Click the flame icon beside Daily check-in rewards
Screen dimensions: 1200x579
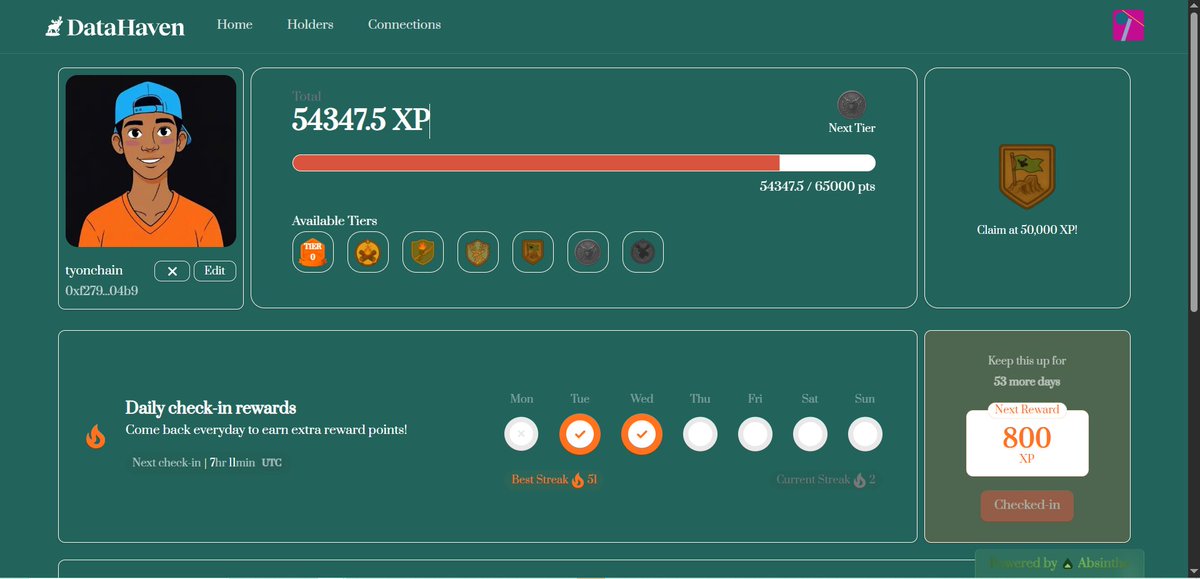[96, 436]
